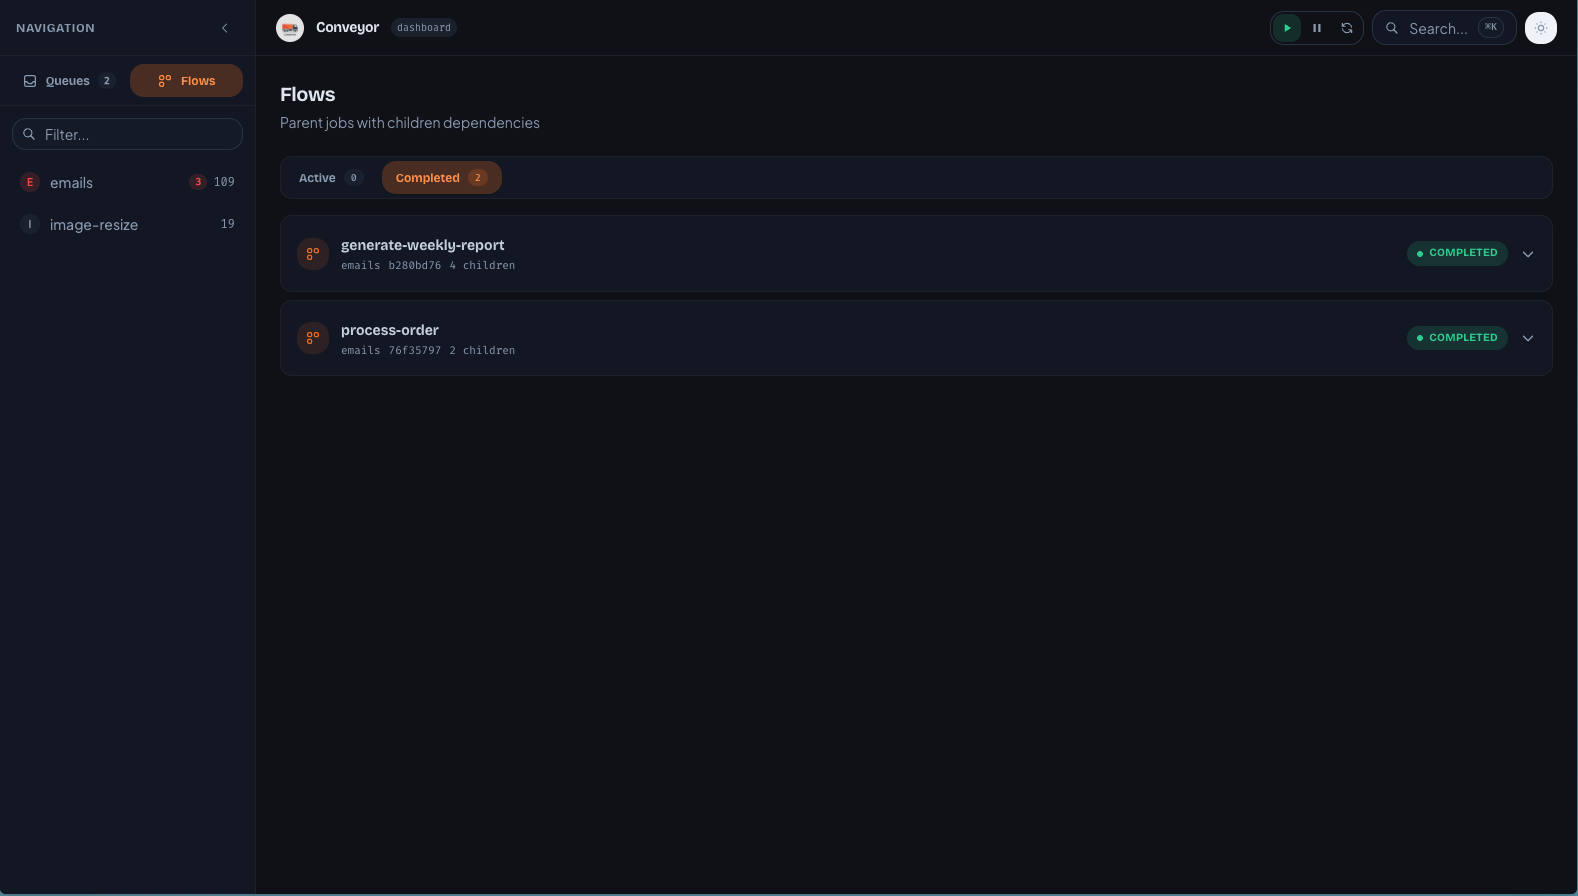Click the generate-weekly-report flow icon
Viewport: 1578px width, 896px height.
click(x=313, y=254)
